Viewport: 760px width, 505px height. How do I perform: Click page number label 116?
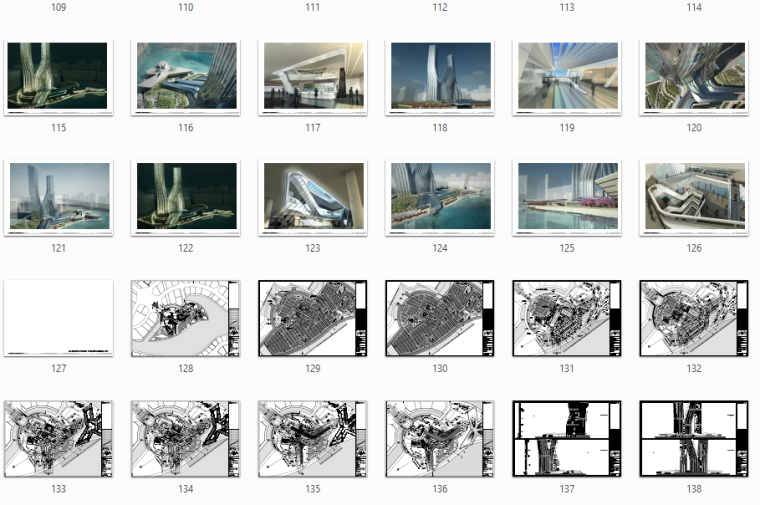pos(186,127)
